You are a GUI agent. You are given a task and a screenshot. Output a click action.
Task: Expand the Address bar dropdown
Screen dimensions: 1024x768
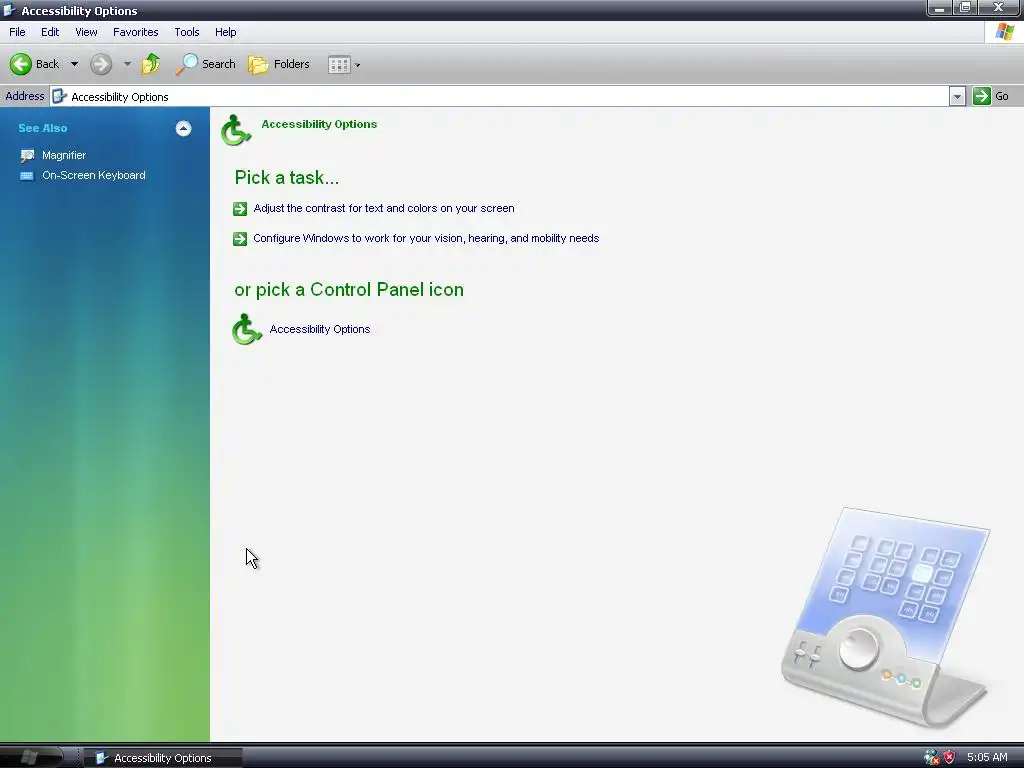click(x=957, y=97)
